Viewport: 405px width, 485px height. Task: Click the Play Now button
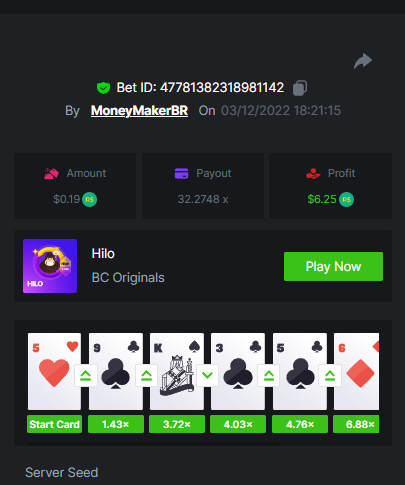pyautogui.click(x=333, y=267)
